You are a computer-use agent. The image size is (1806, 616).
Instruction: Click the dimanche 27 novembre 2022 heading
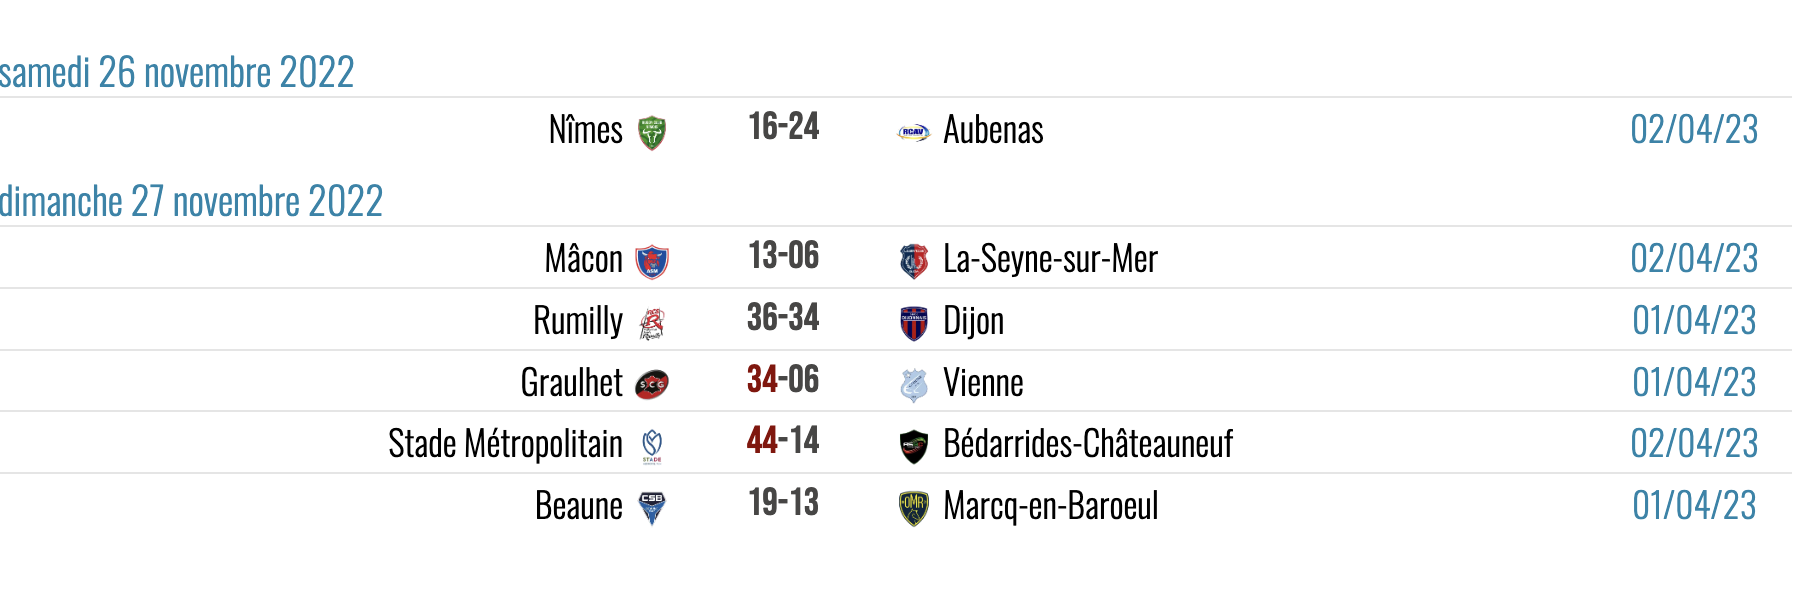coord(191,202)
